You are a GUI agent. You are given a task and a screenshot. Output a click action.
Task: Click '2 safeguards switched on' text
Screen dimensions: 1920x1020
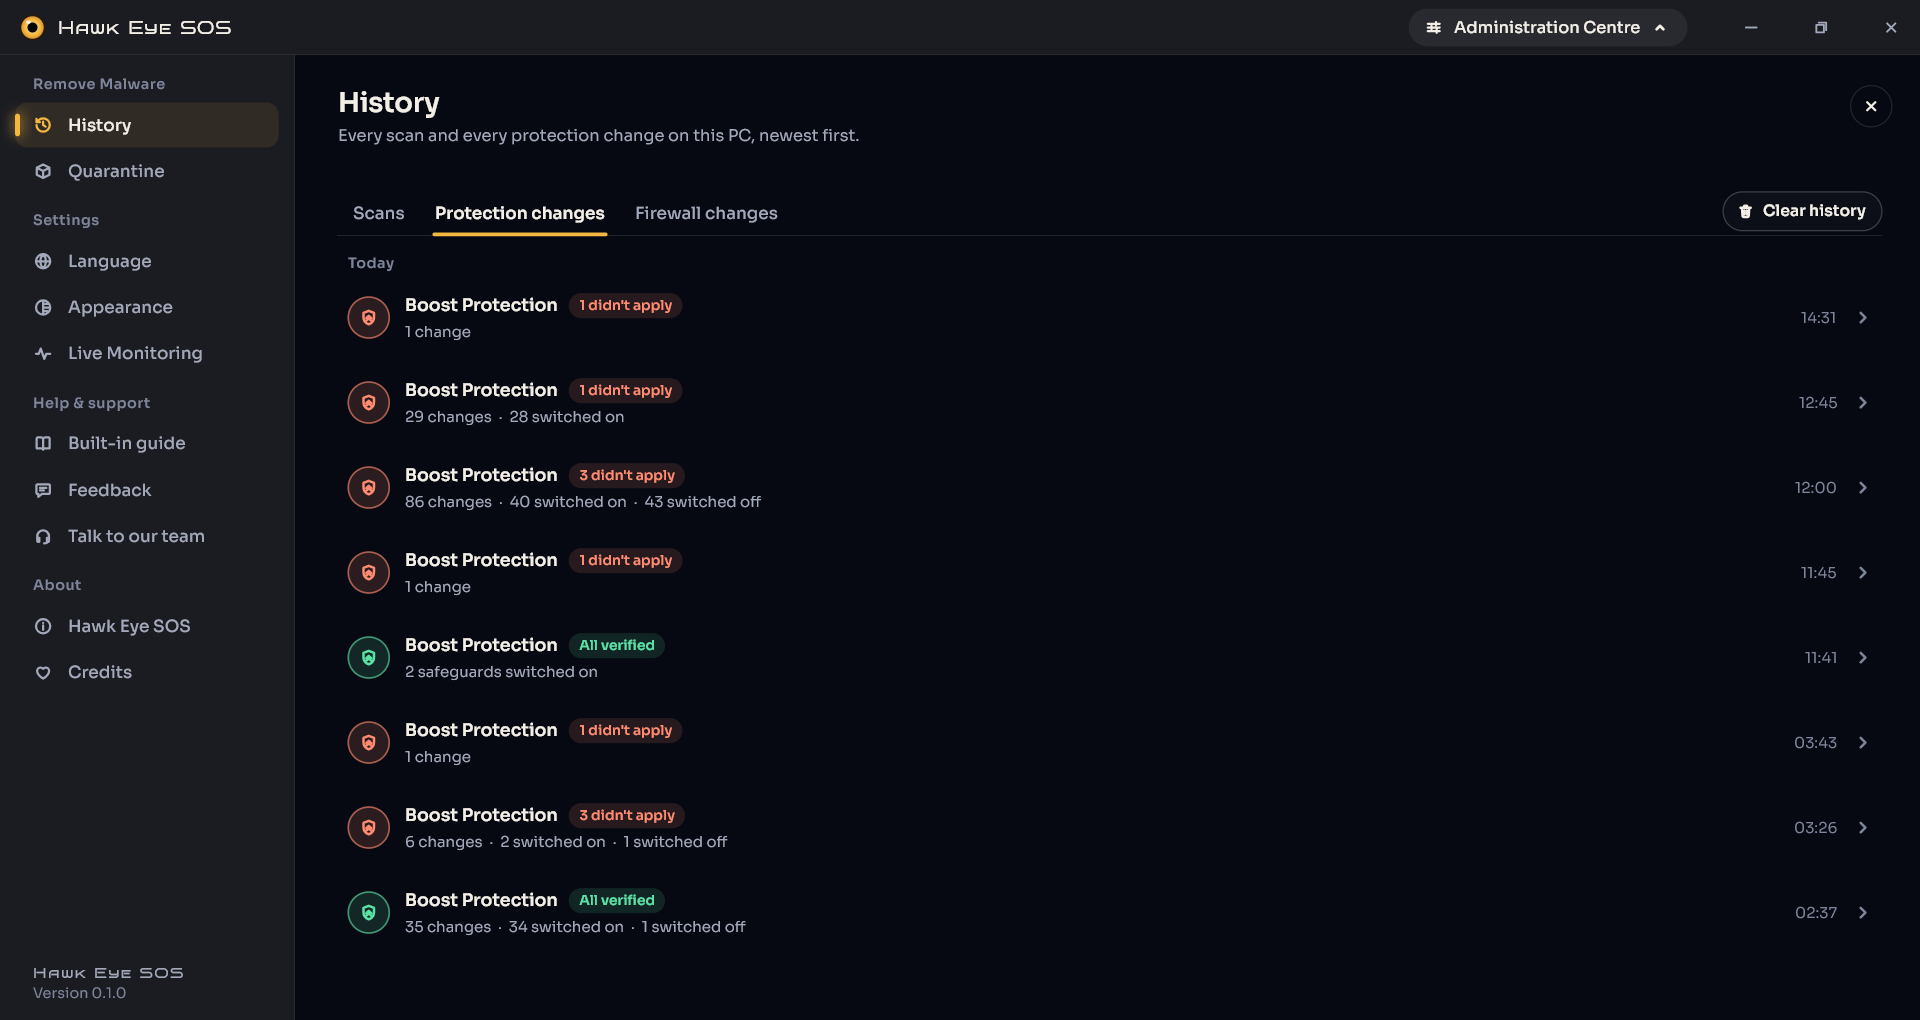(501, 672)
